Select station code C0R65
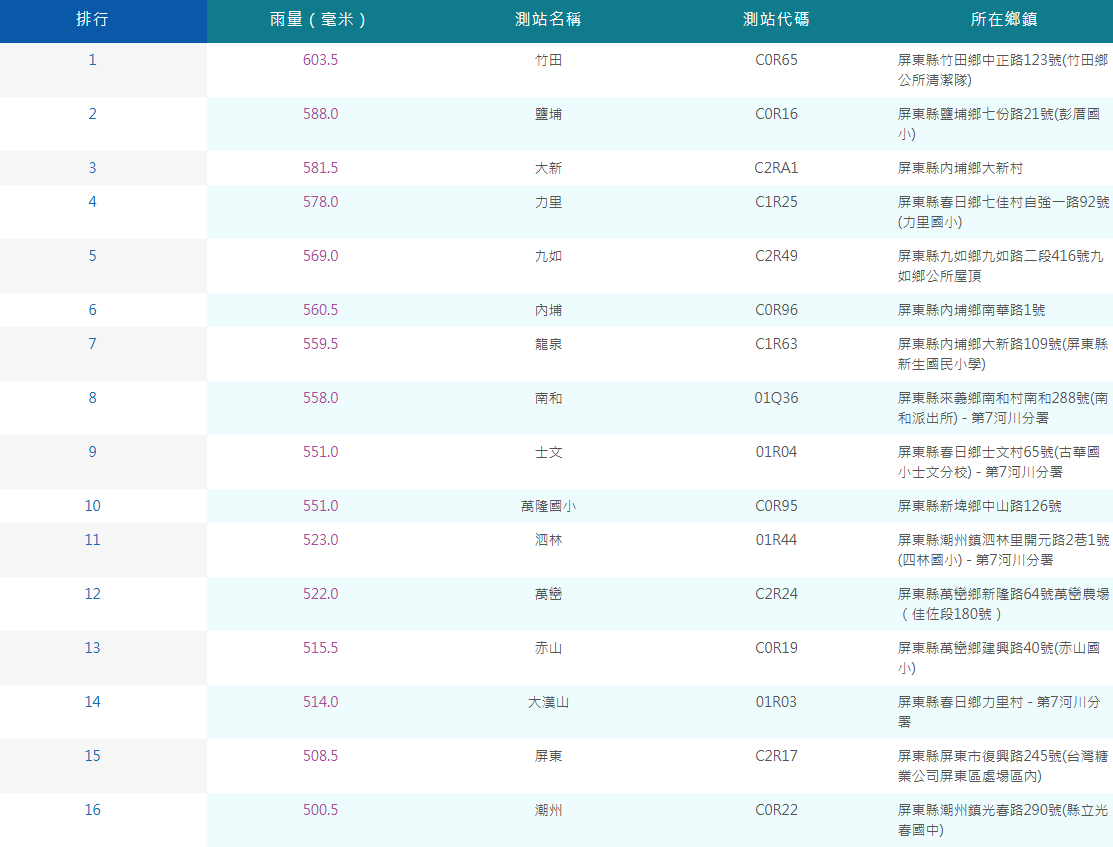The image size is (1113, 847). [776, 60]
